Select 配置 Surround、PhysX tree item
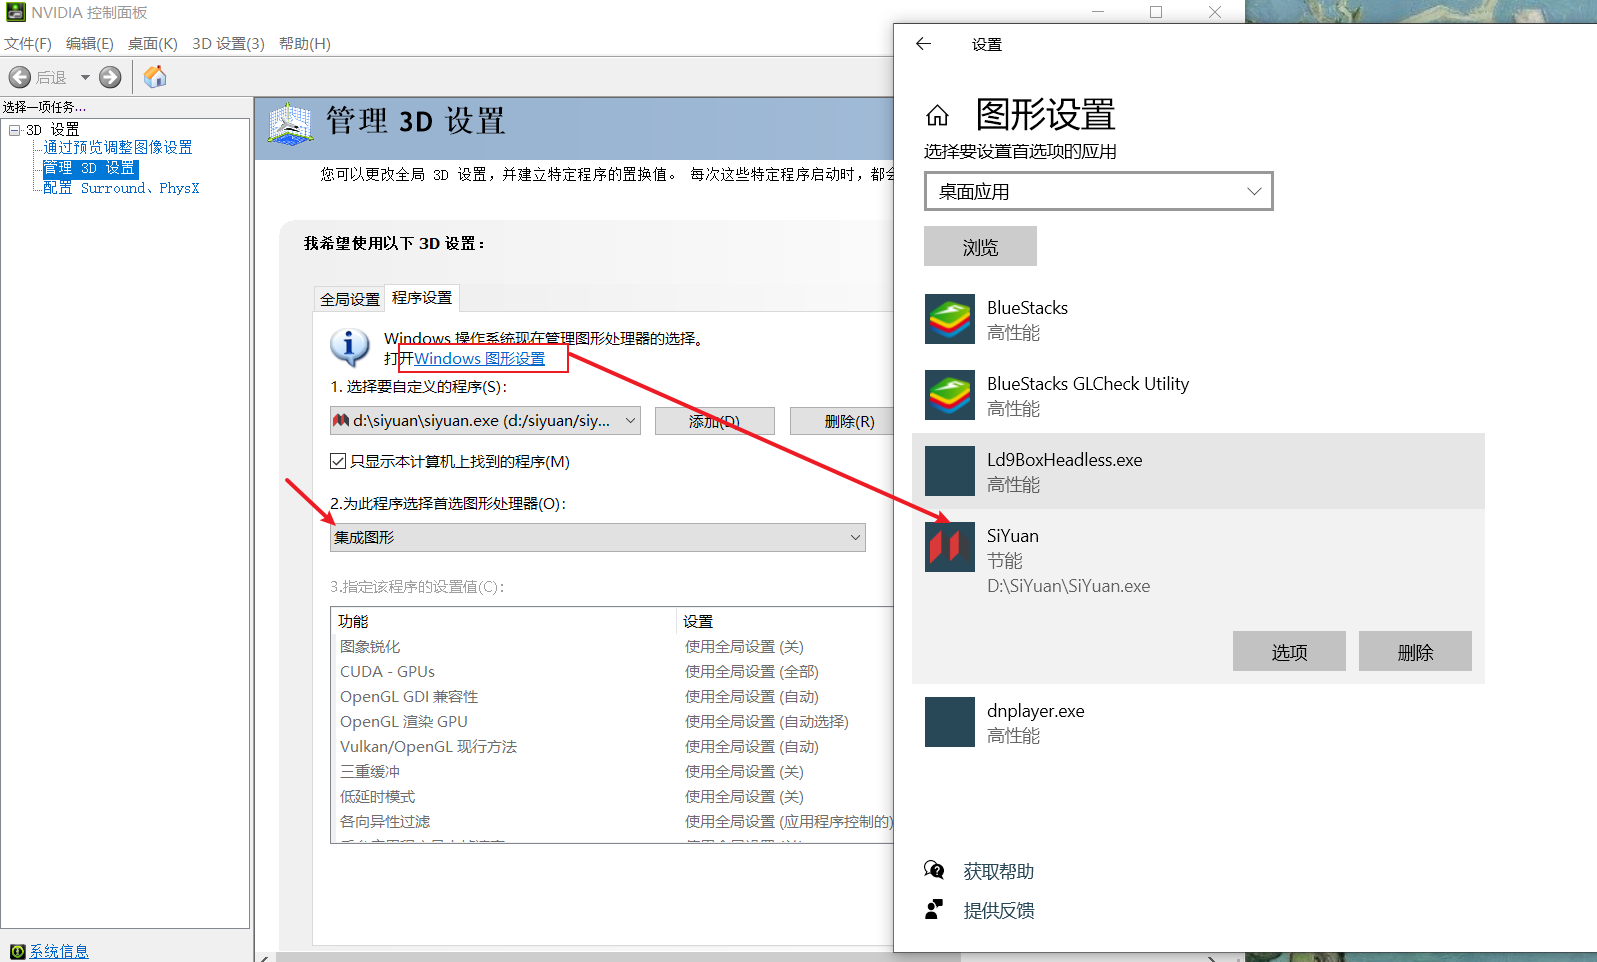The width and height of the screenshot is (1597, 962). 121,188
